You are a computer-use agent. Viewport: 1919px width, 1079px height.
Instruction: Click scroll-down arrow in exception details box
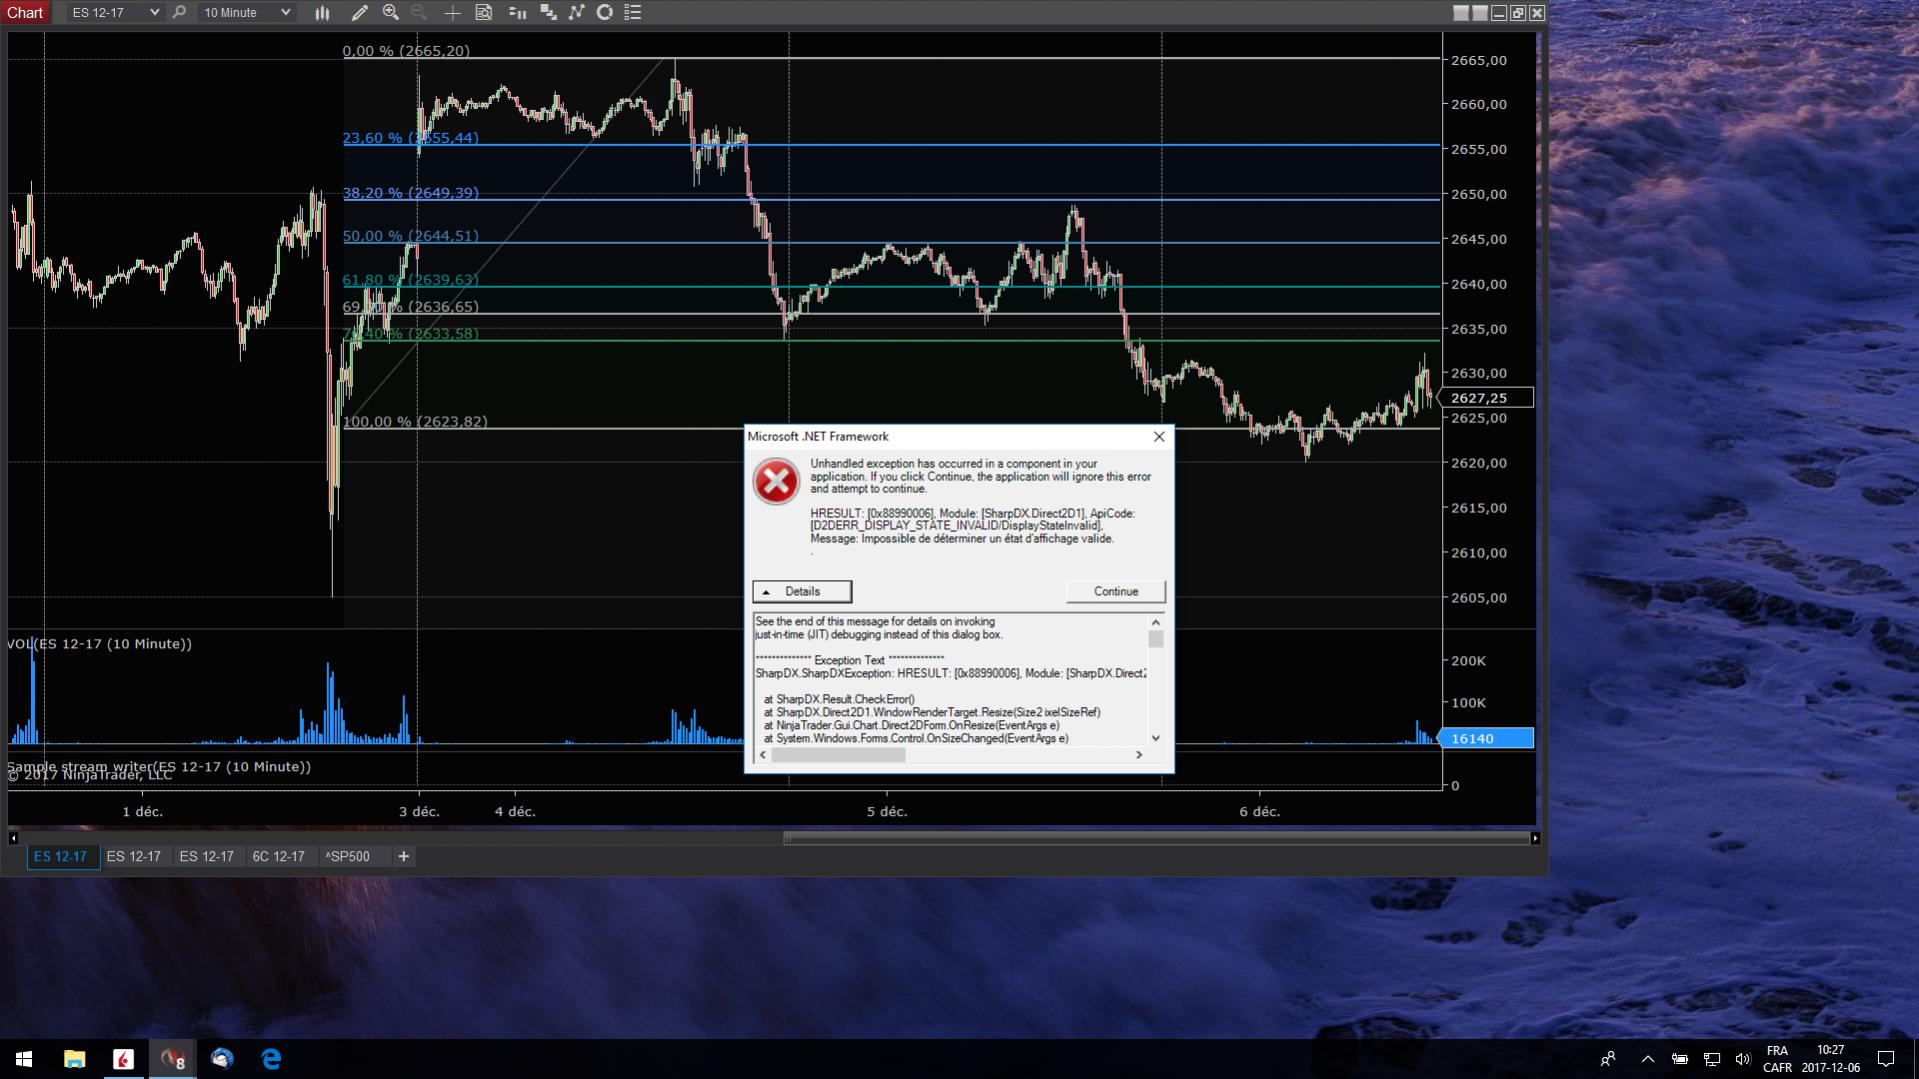[1156, 738]
